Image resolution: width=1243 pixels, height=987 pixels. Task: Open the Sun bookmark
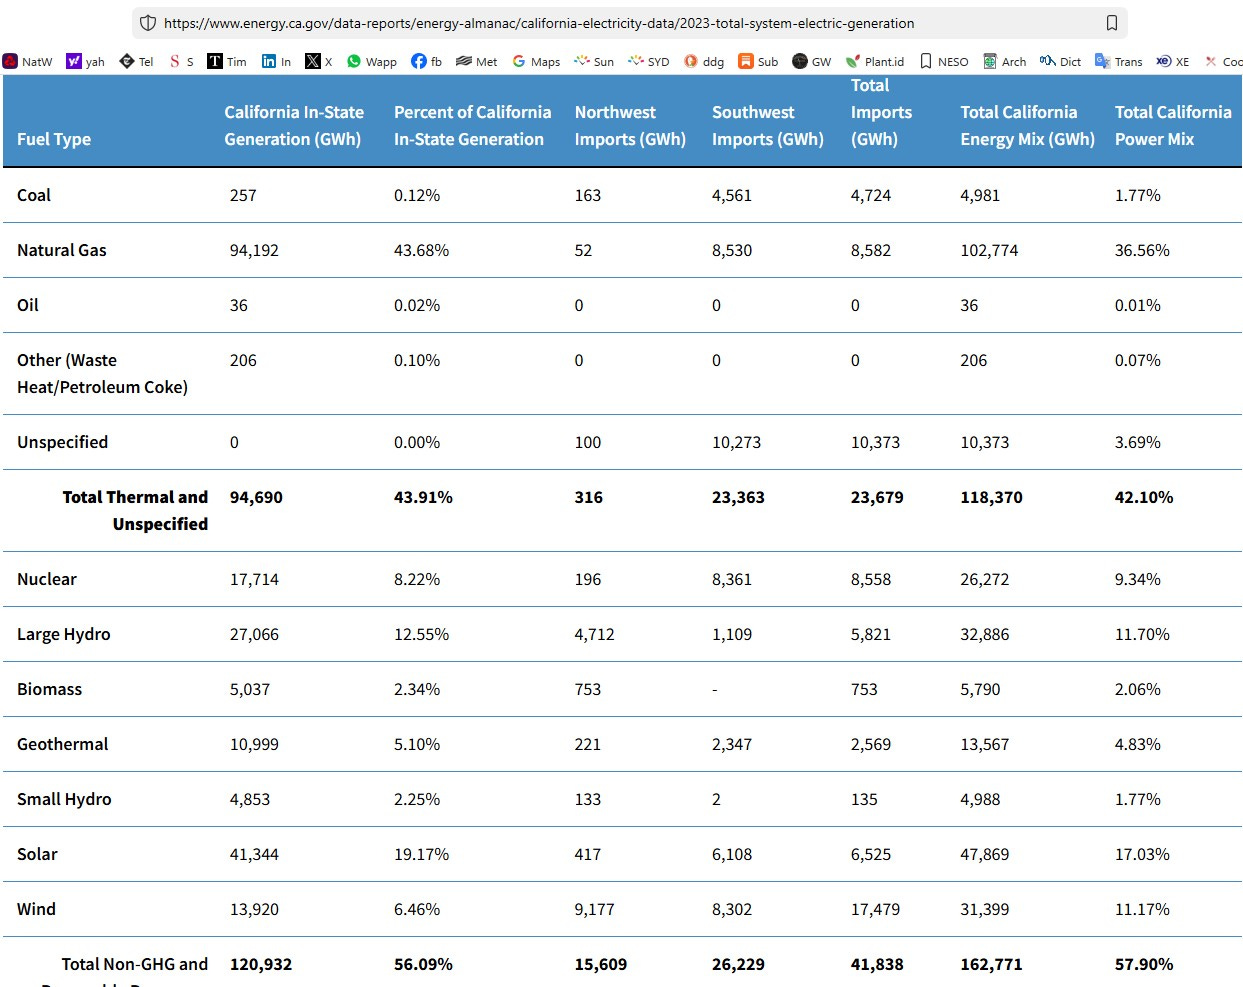(594, 61)
